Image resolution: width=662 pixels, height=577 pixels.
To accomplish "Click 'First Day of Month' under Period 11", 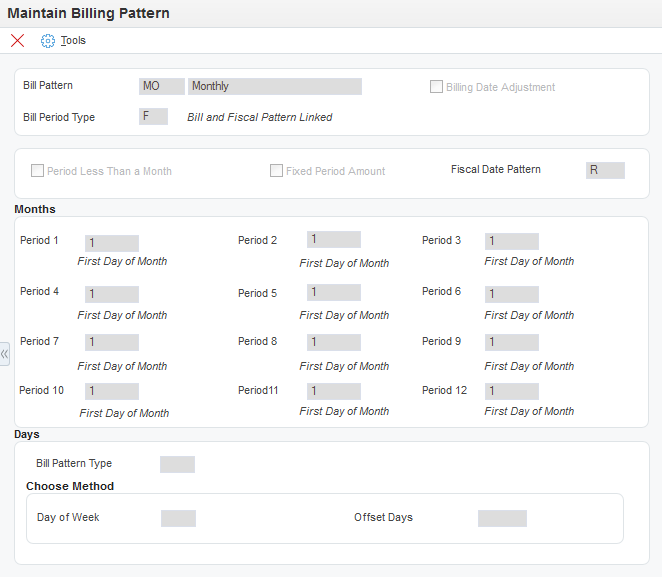I will click(x=344, y=411).
